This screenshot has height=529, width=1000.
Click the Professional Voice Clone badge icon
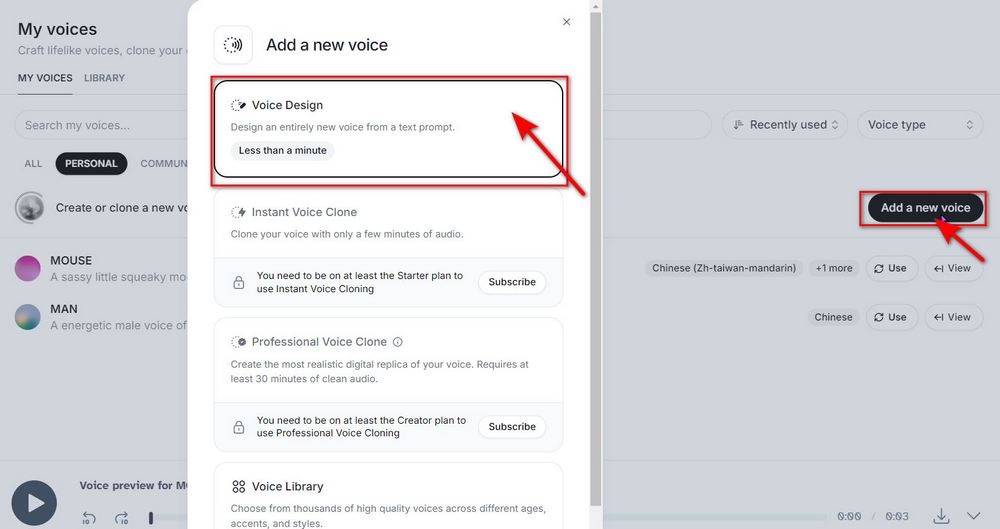pos(239,342)
